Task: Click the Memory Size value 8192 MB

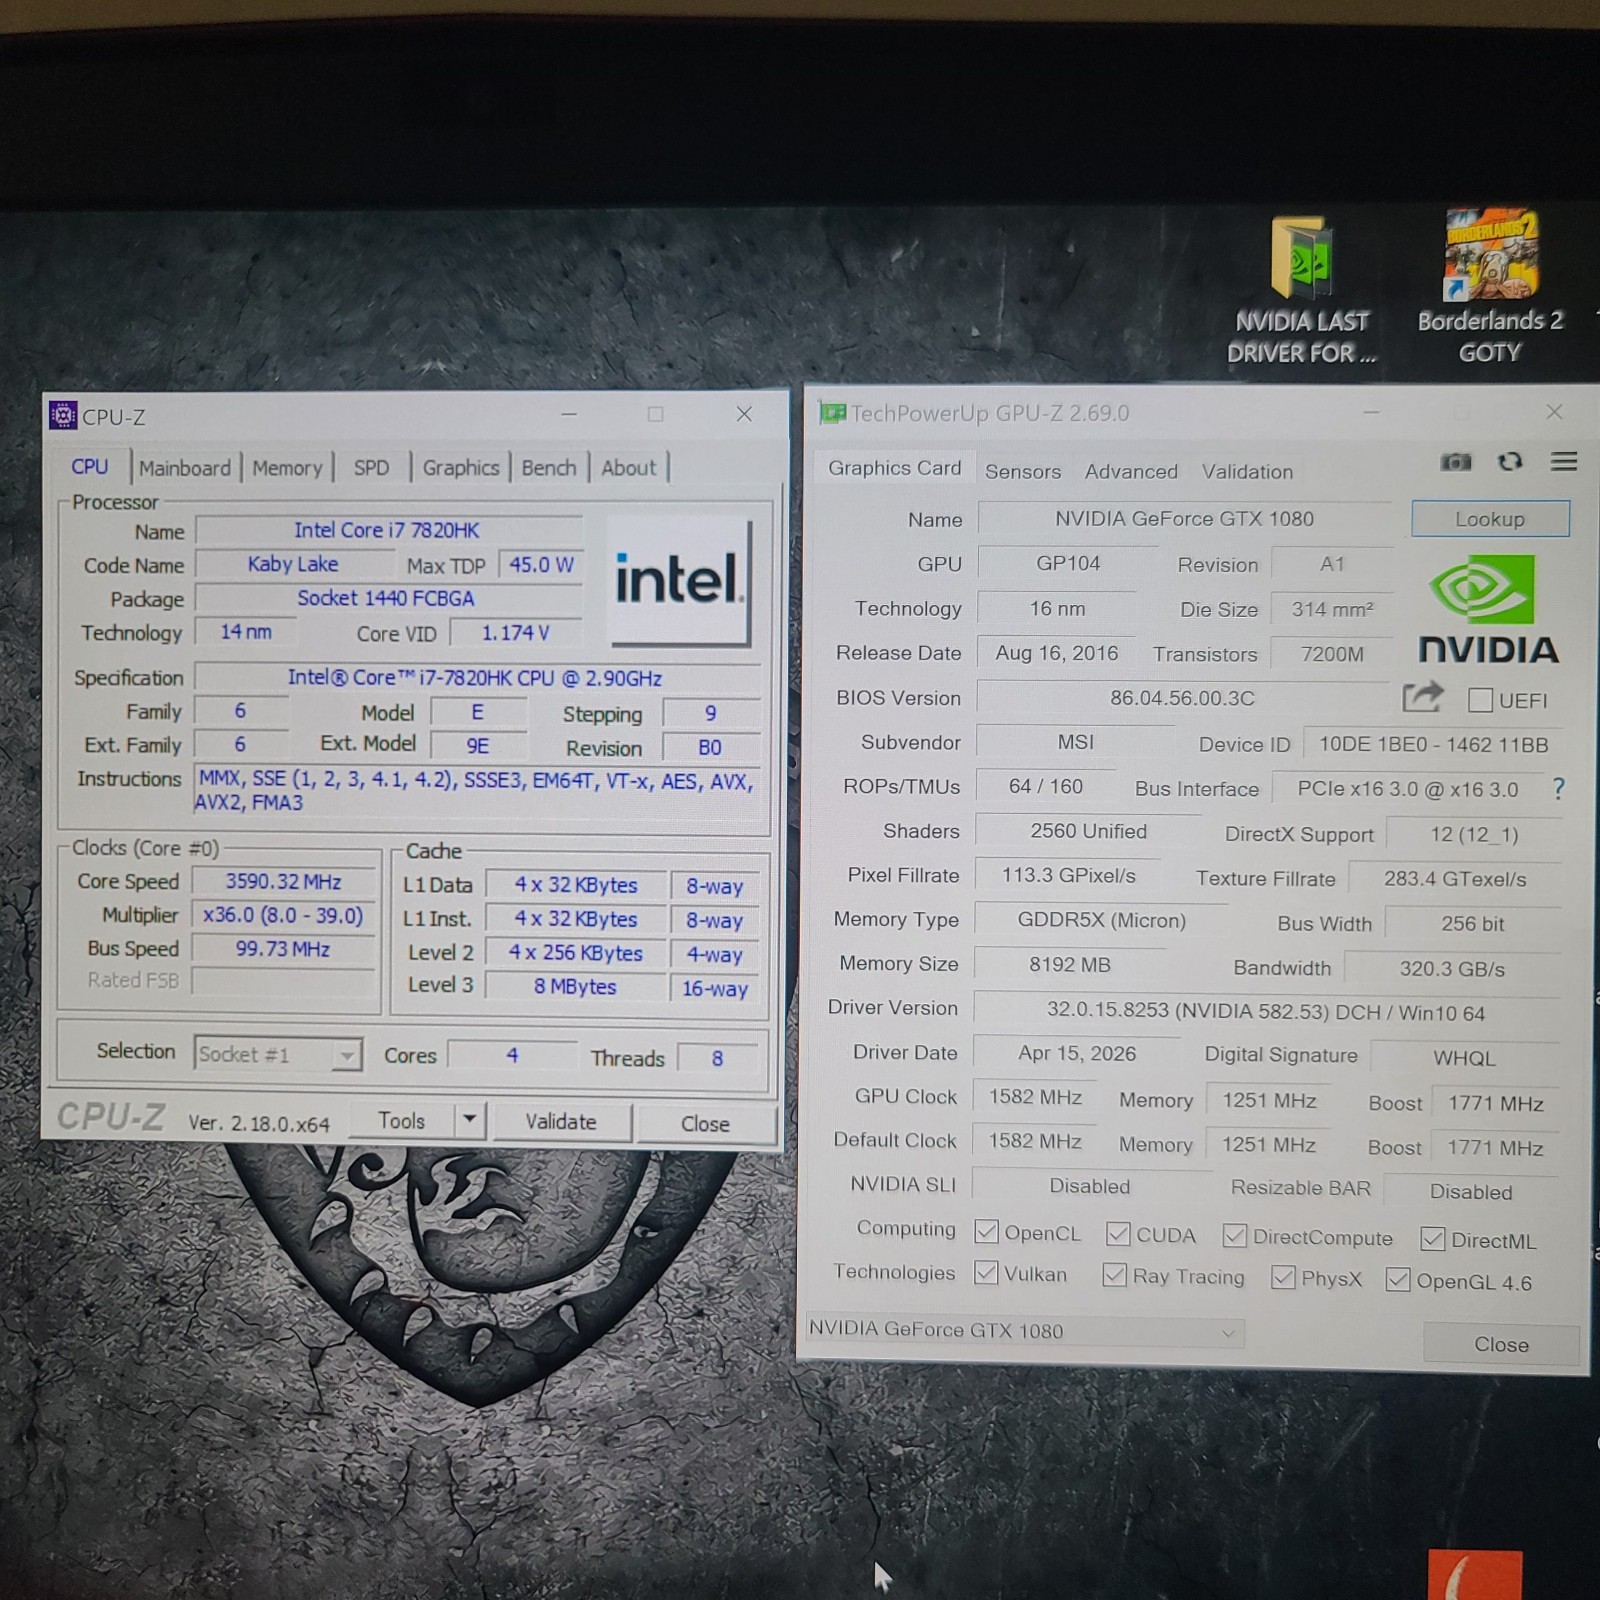Action: pyautogui.click(x=1070, y=965)
